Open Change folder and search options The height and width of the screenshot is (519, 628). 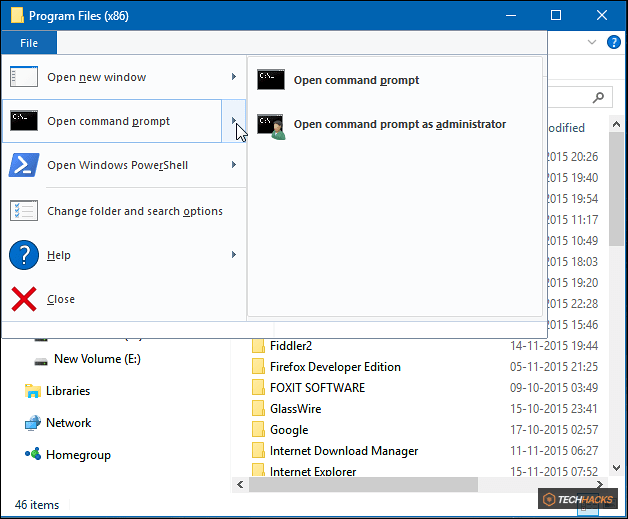click(x=124, y=211)
